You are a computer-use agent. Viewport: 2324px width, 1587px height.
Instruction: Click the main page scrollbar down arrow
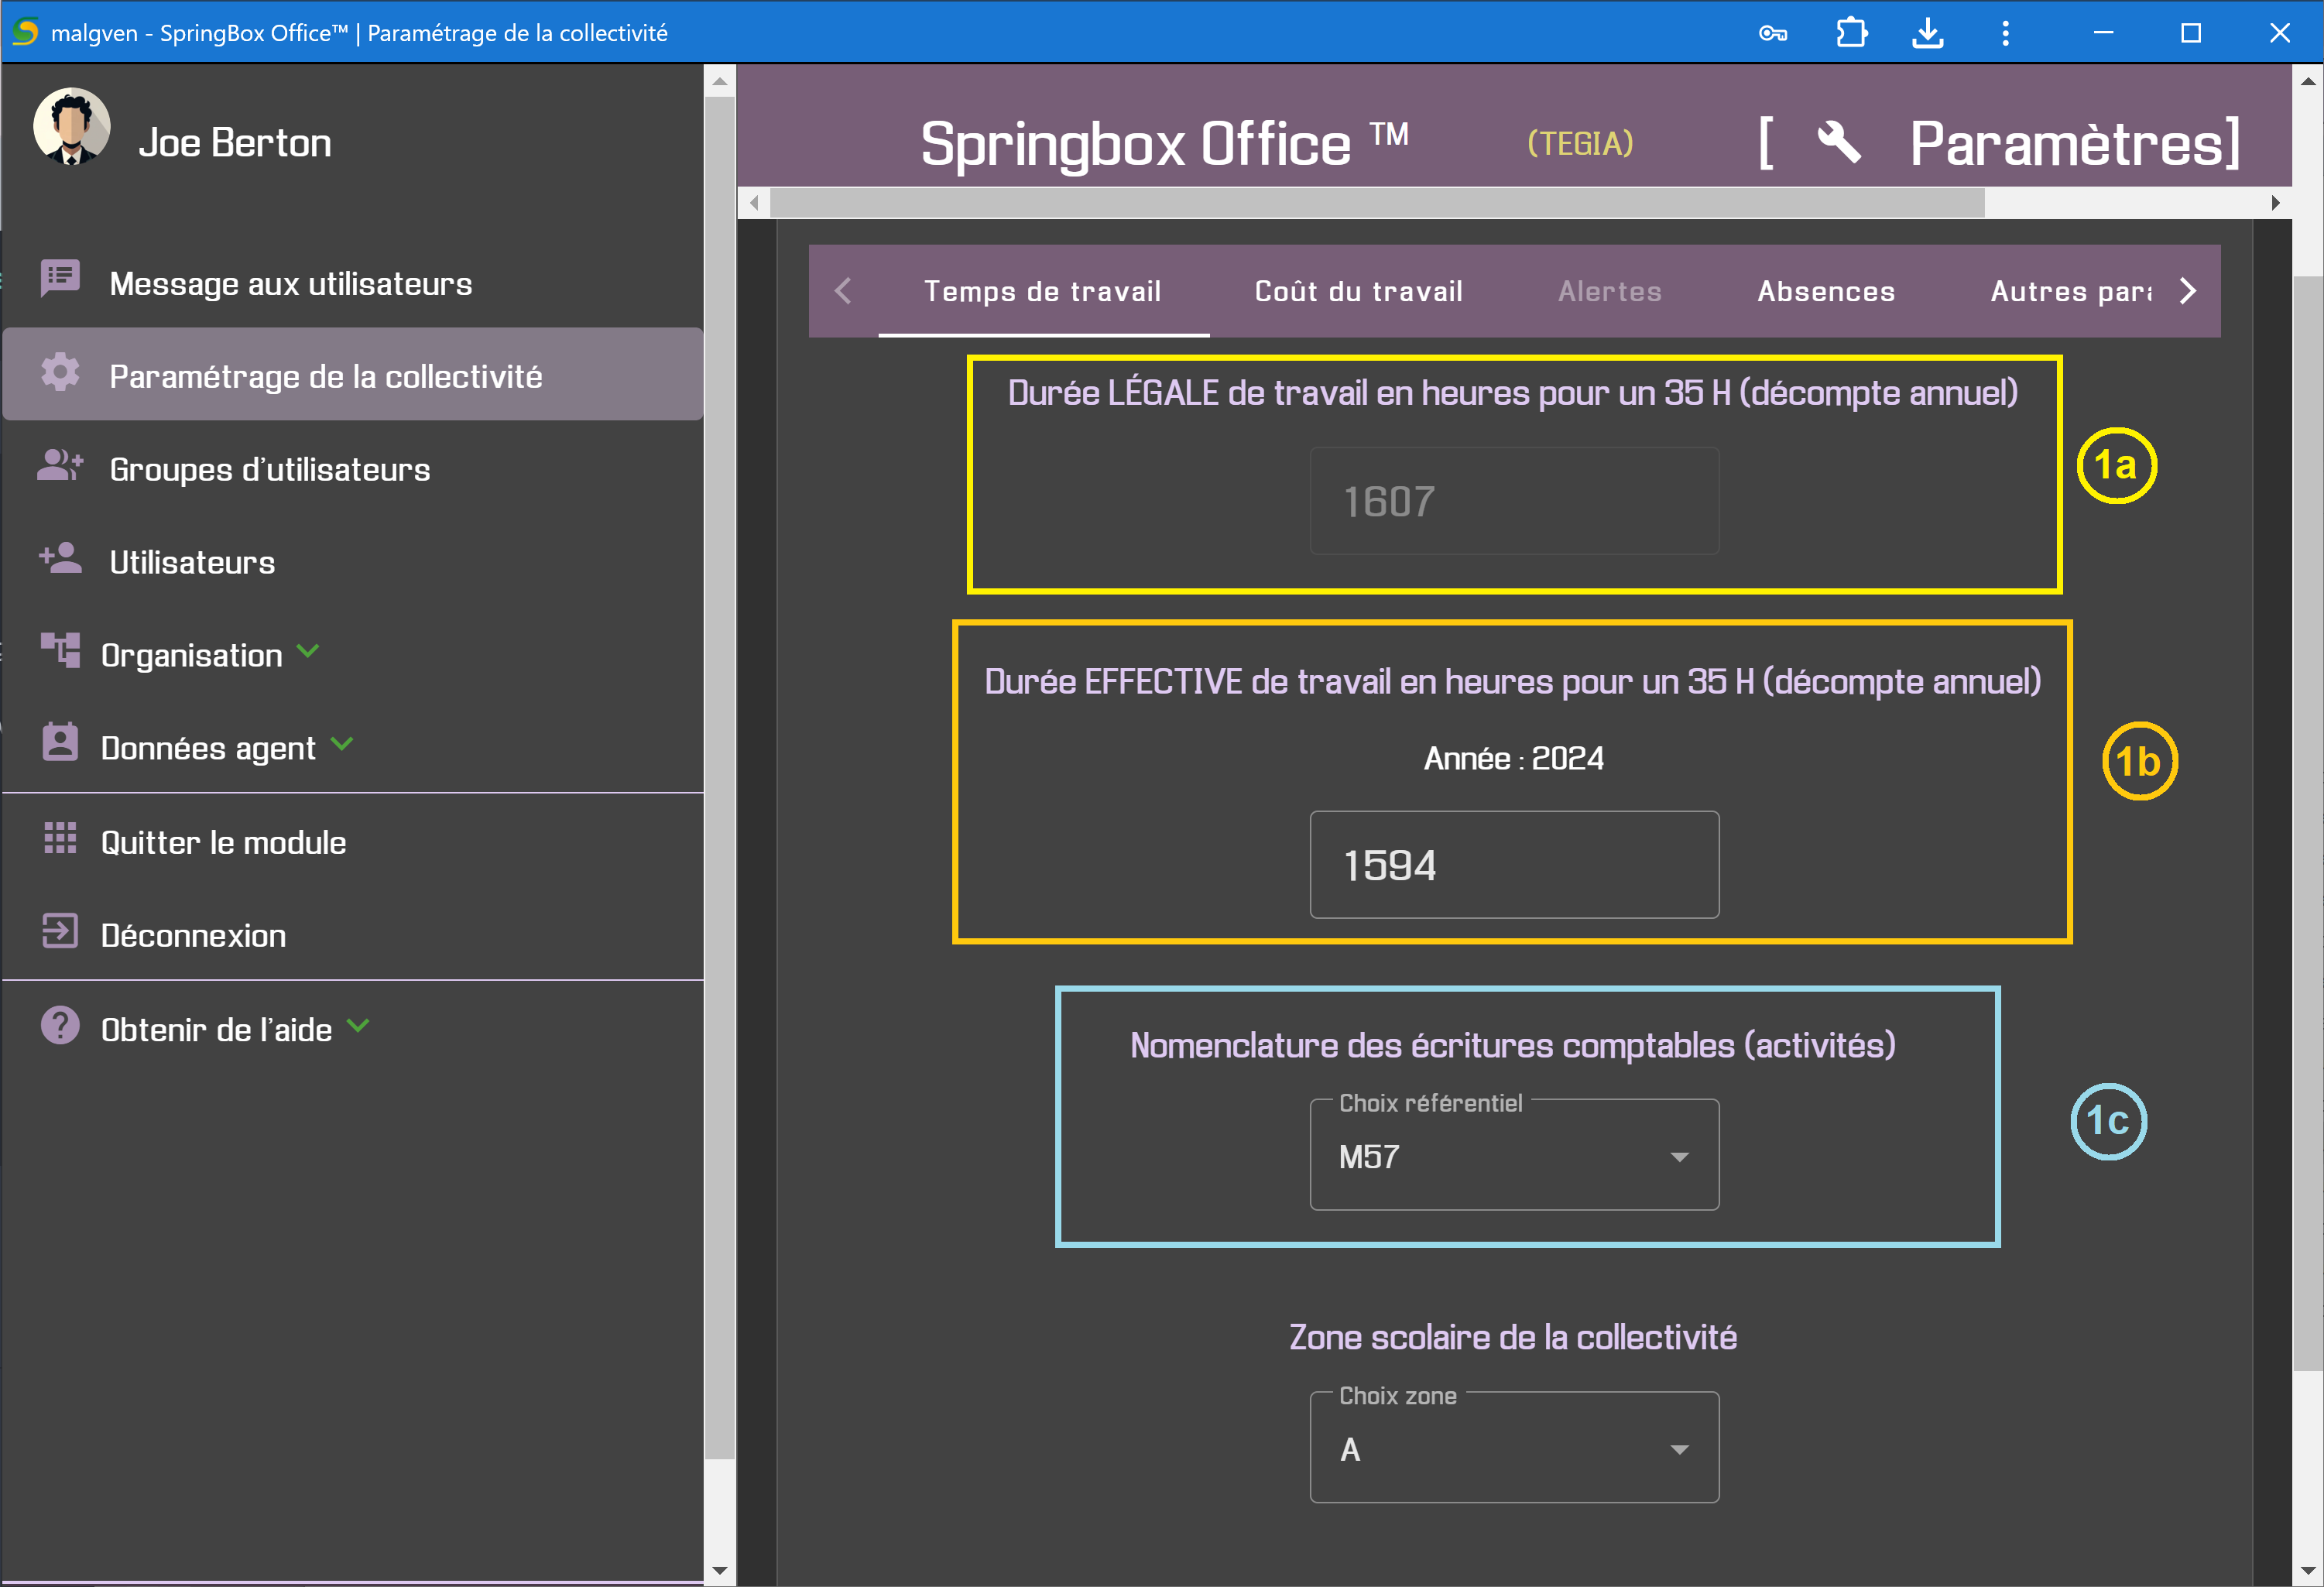[2307, 1570]
